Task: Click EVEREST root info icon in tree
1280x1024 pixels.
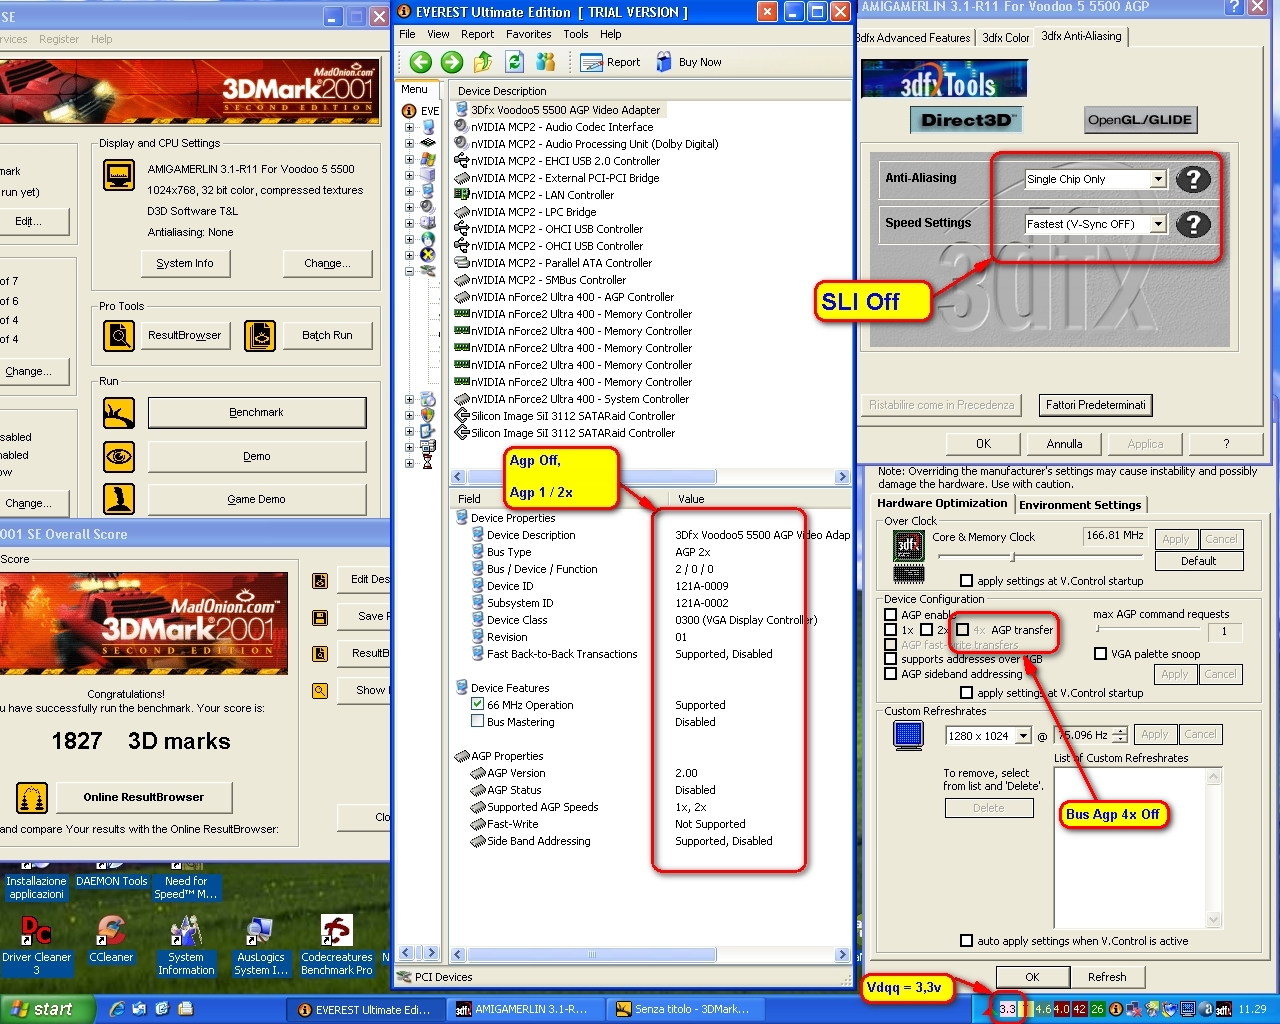Action: pyautogui.click(x=409, y=111)
